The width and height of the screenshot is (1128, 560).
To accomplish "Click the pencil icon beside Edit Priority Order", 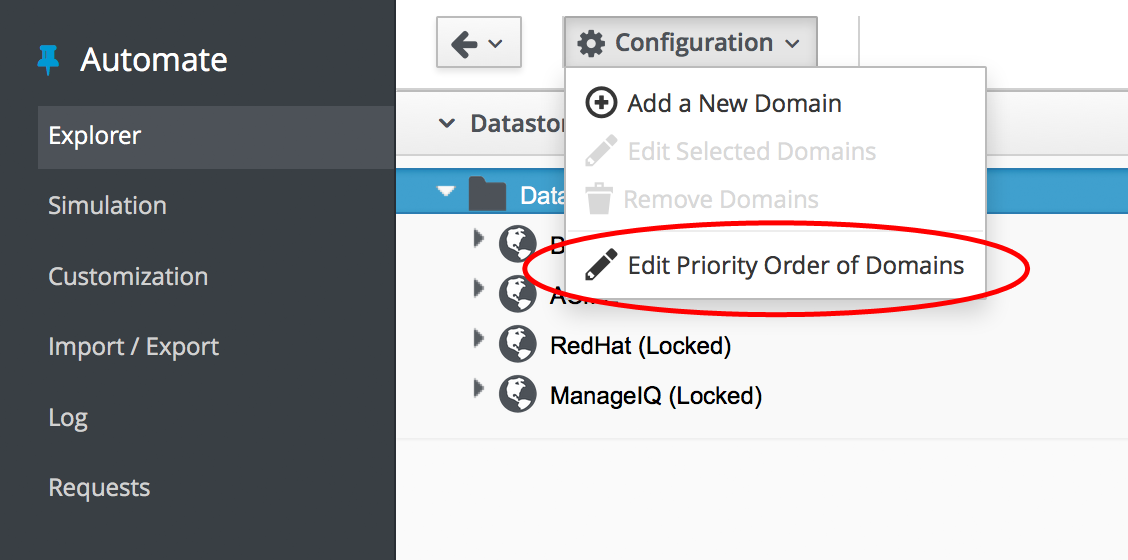I will click(x=601, y=265).
